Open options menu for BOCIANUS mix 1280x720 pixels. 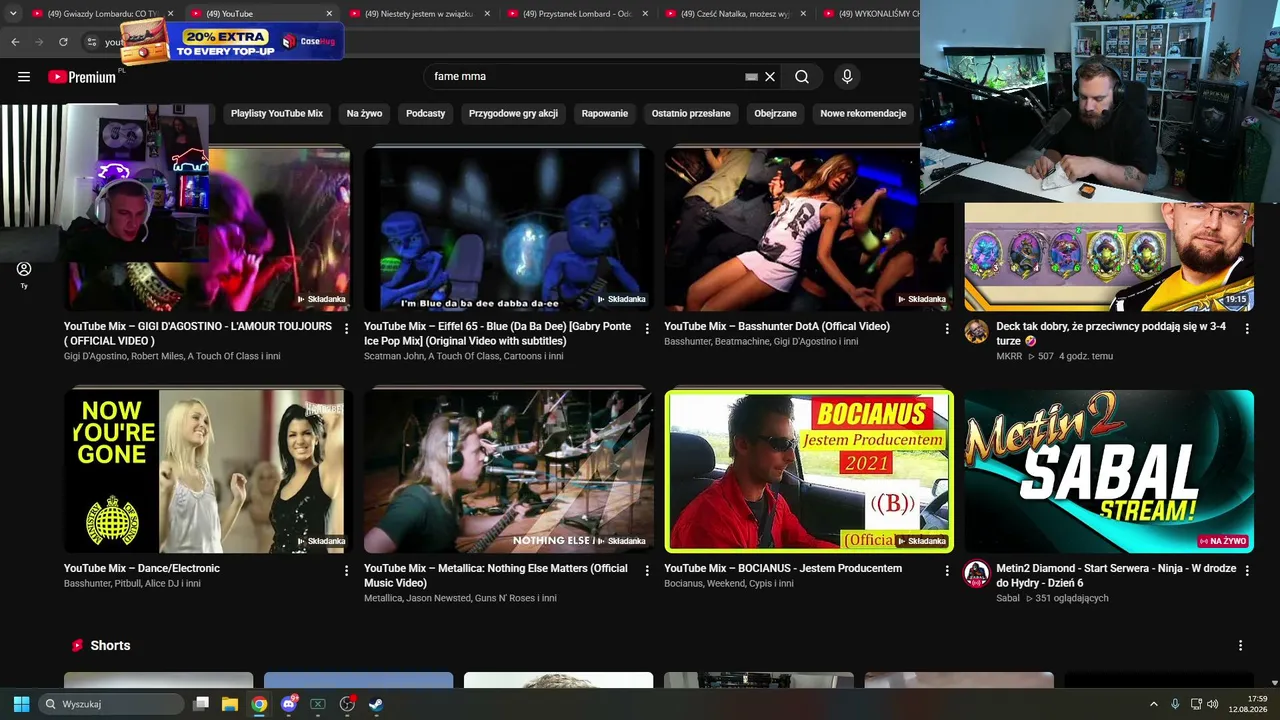point(947,570)
